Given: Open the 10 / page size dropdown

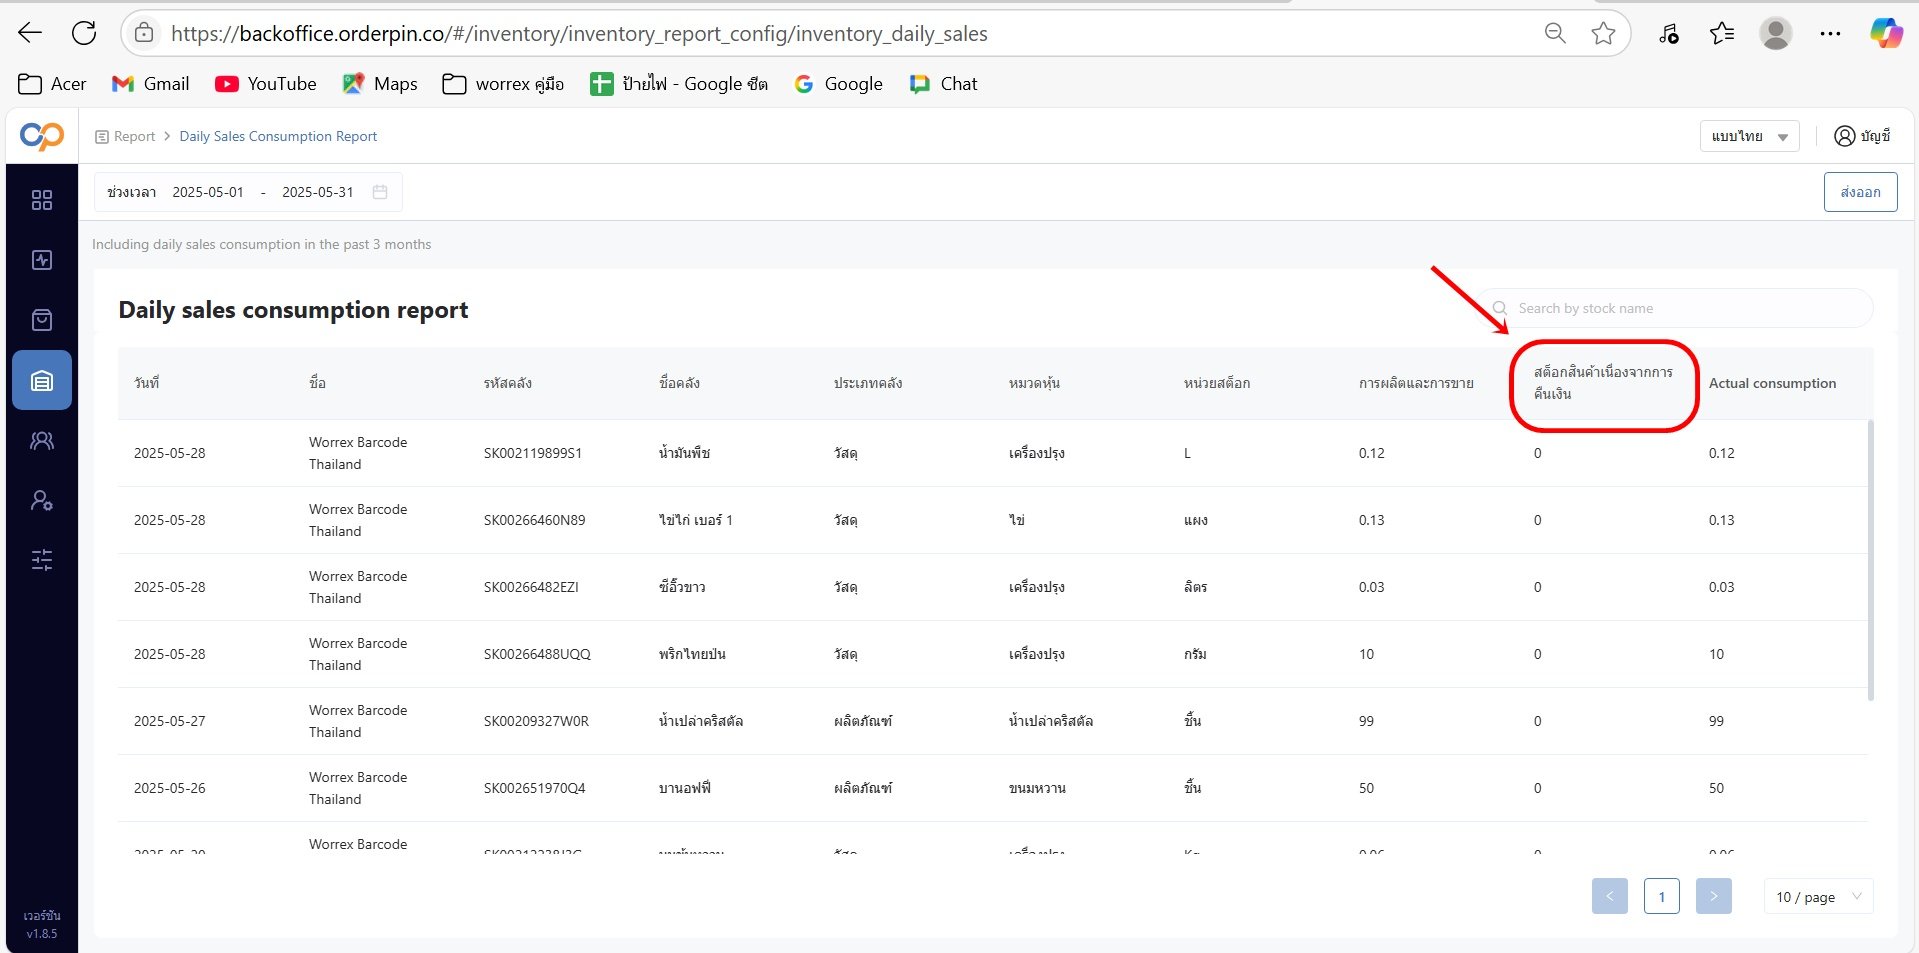Looking at the screenshot, I should pyautogui.click(x=1818, y=896).
